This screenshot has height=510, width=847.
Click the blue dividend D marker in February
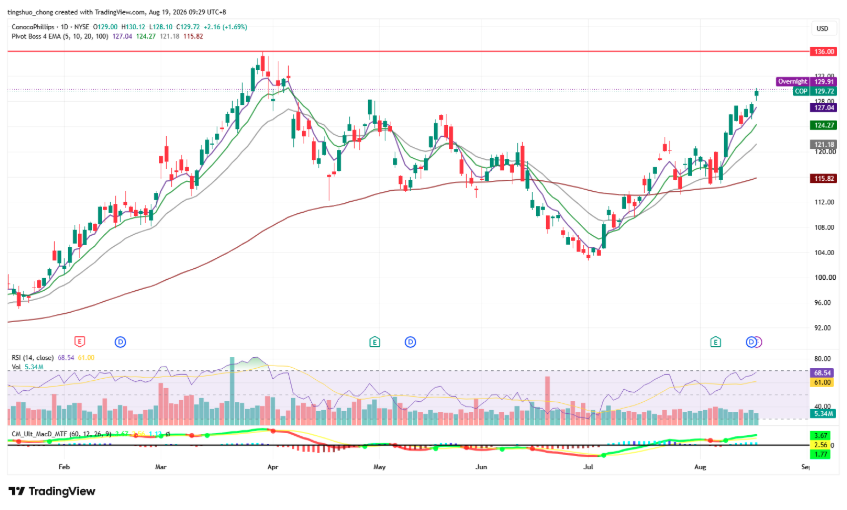[120, 341]
